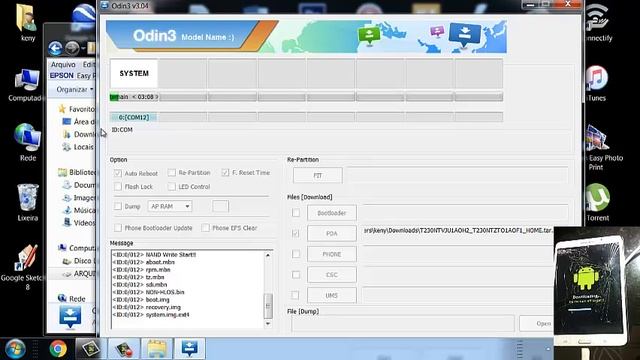The image size is (640, 360).
Task: Toggle Phone Bootloader Update checkbox
Action: [118, 228]
